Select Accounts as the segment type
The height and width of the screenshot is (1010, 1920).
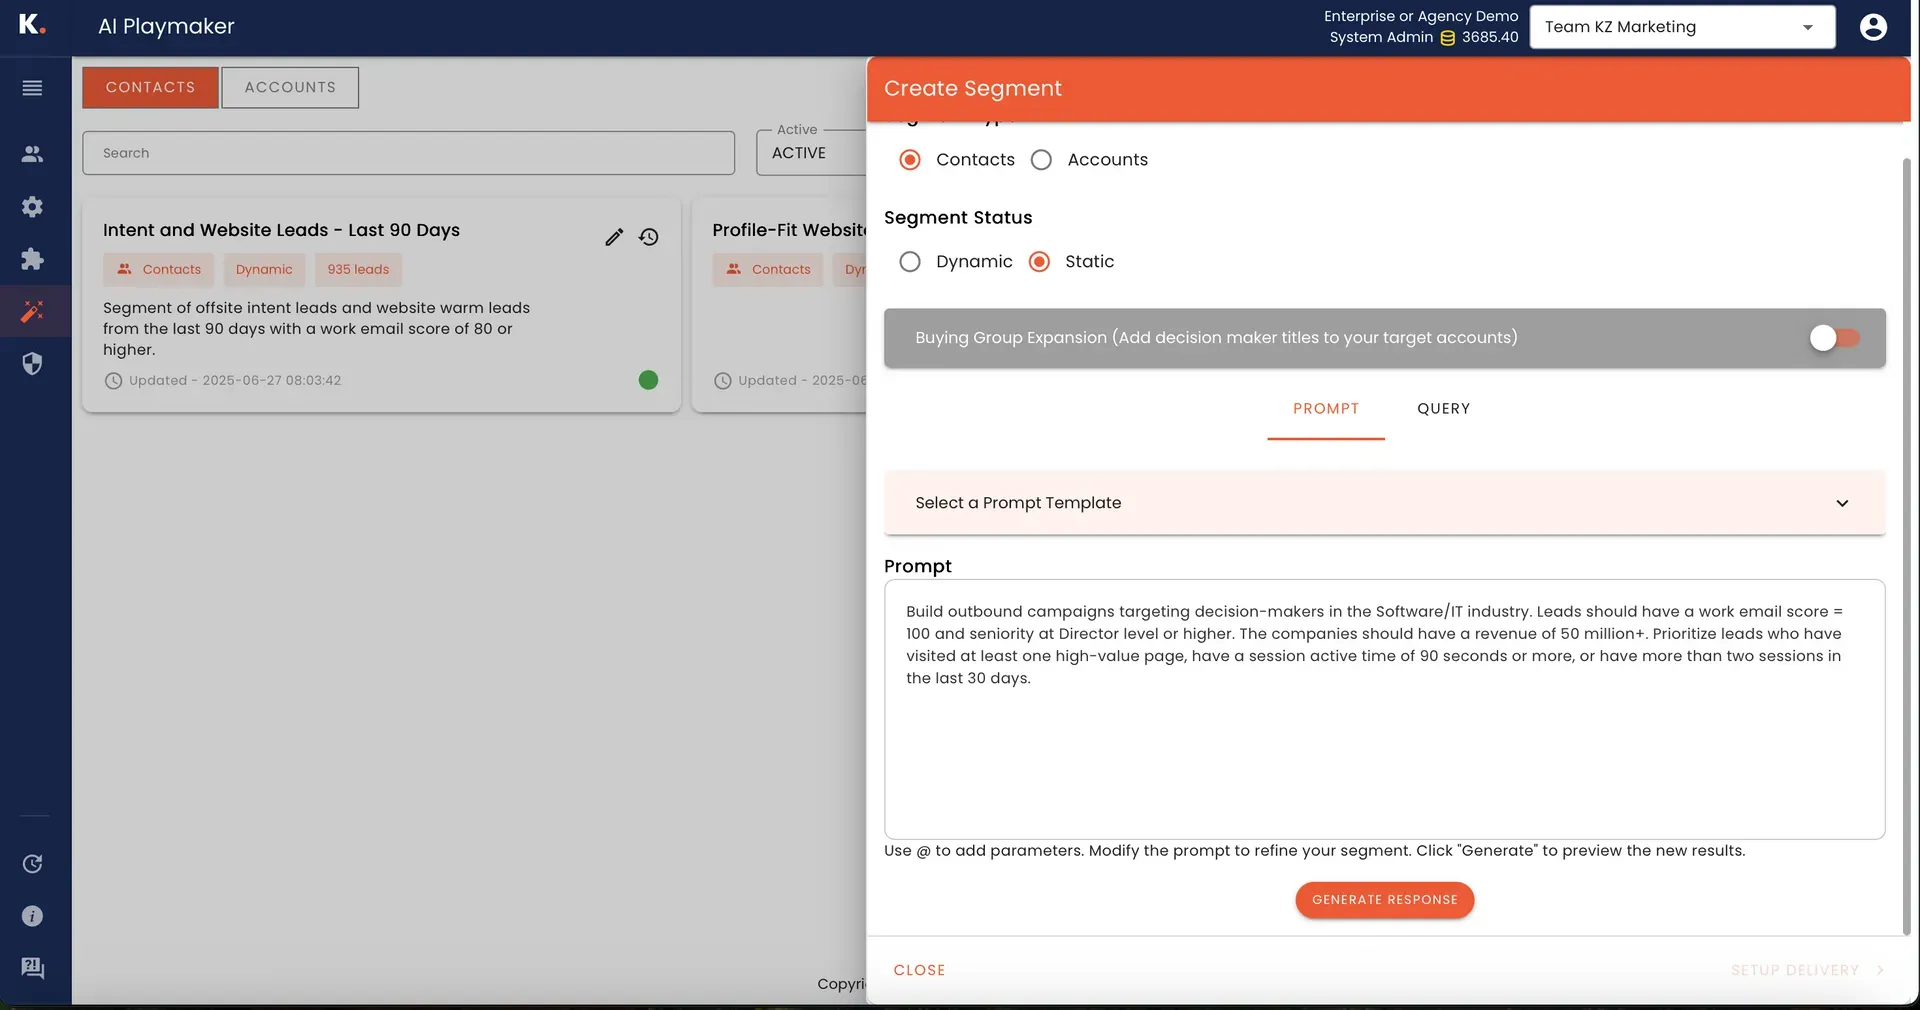click(1041, 159)
